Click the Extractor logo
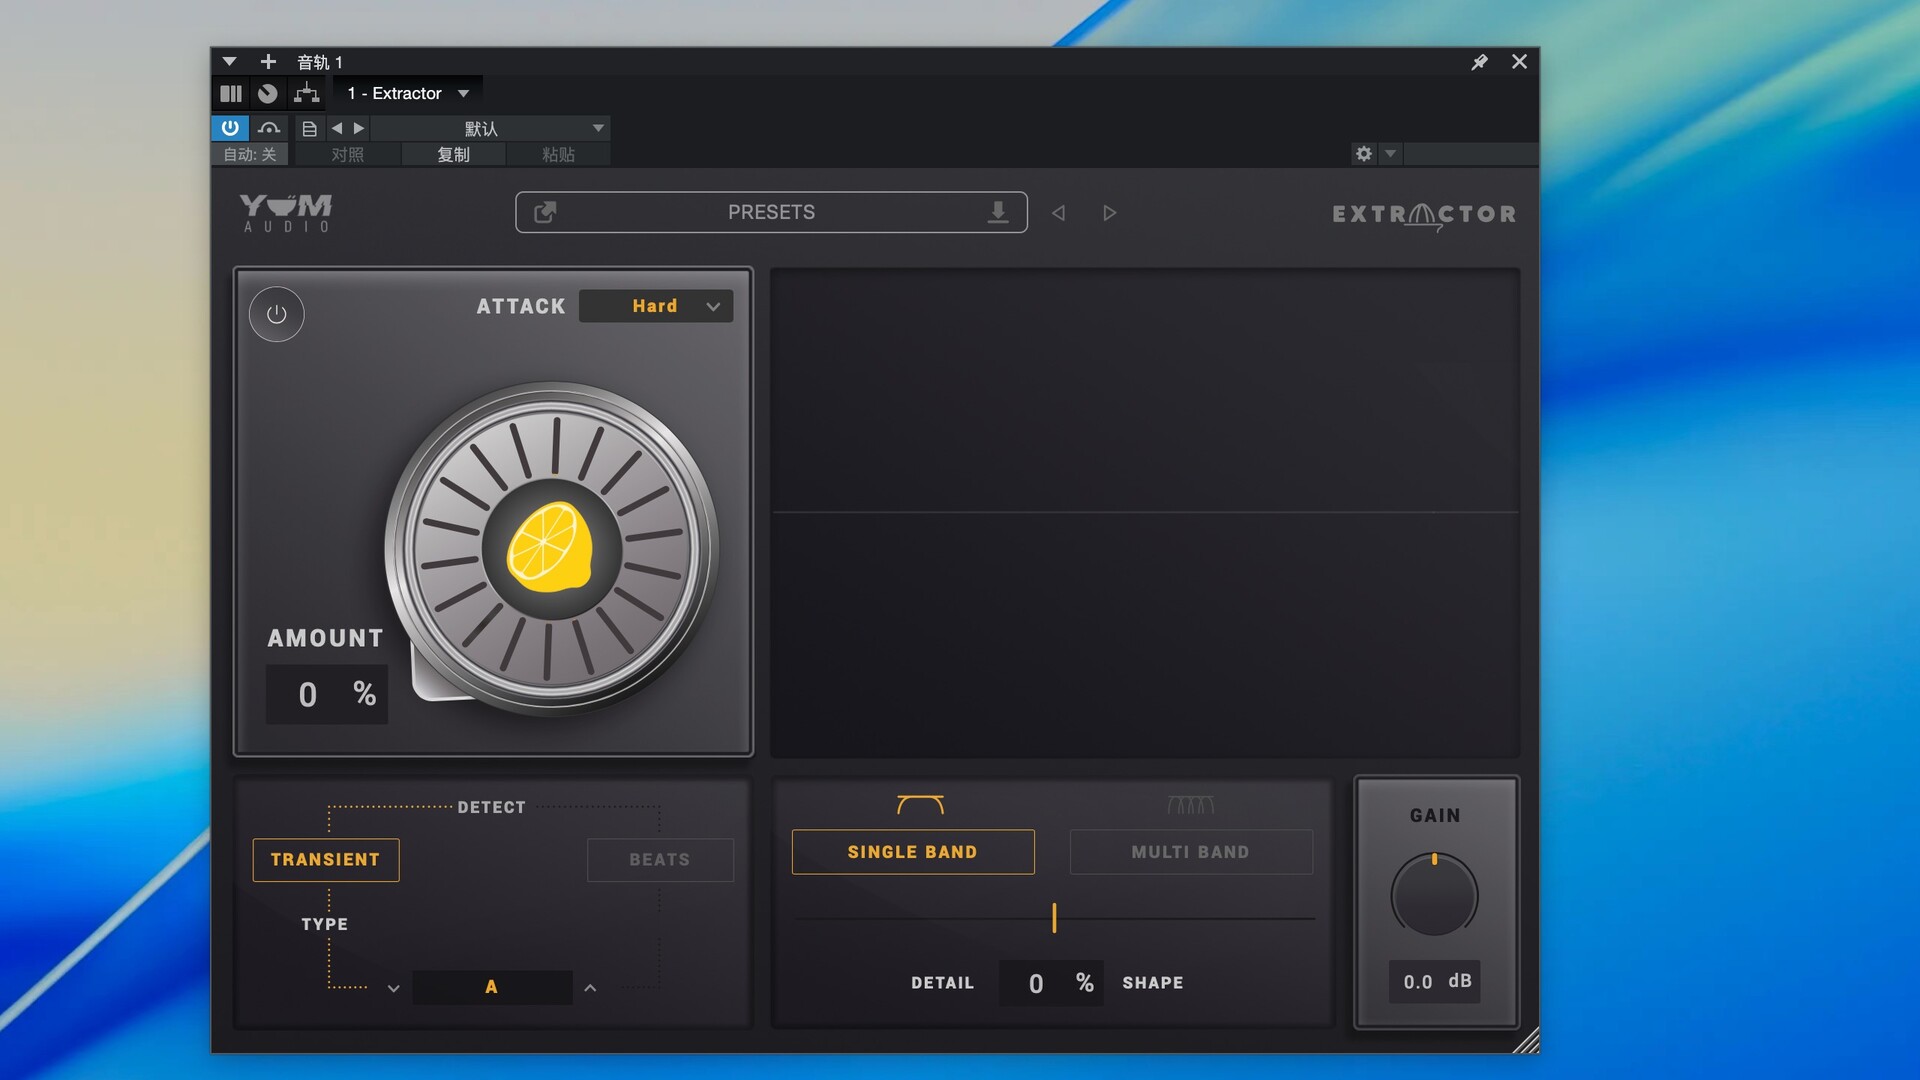Screen dimensions: 1920x1080 (x=1424, y=214)
